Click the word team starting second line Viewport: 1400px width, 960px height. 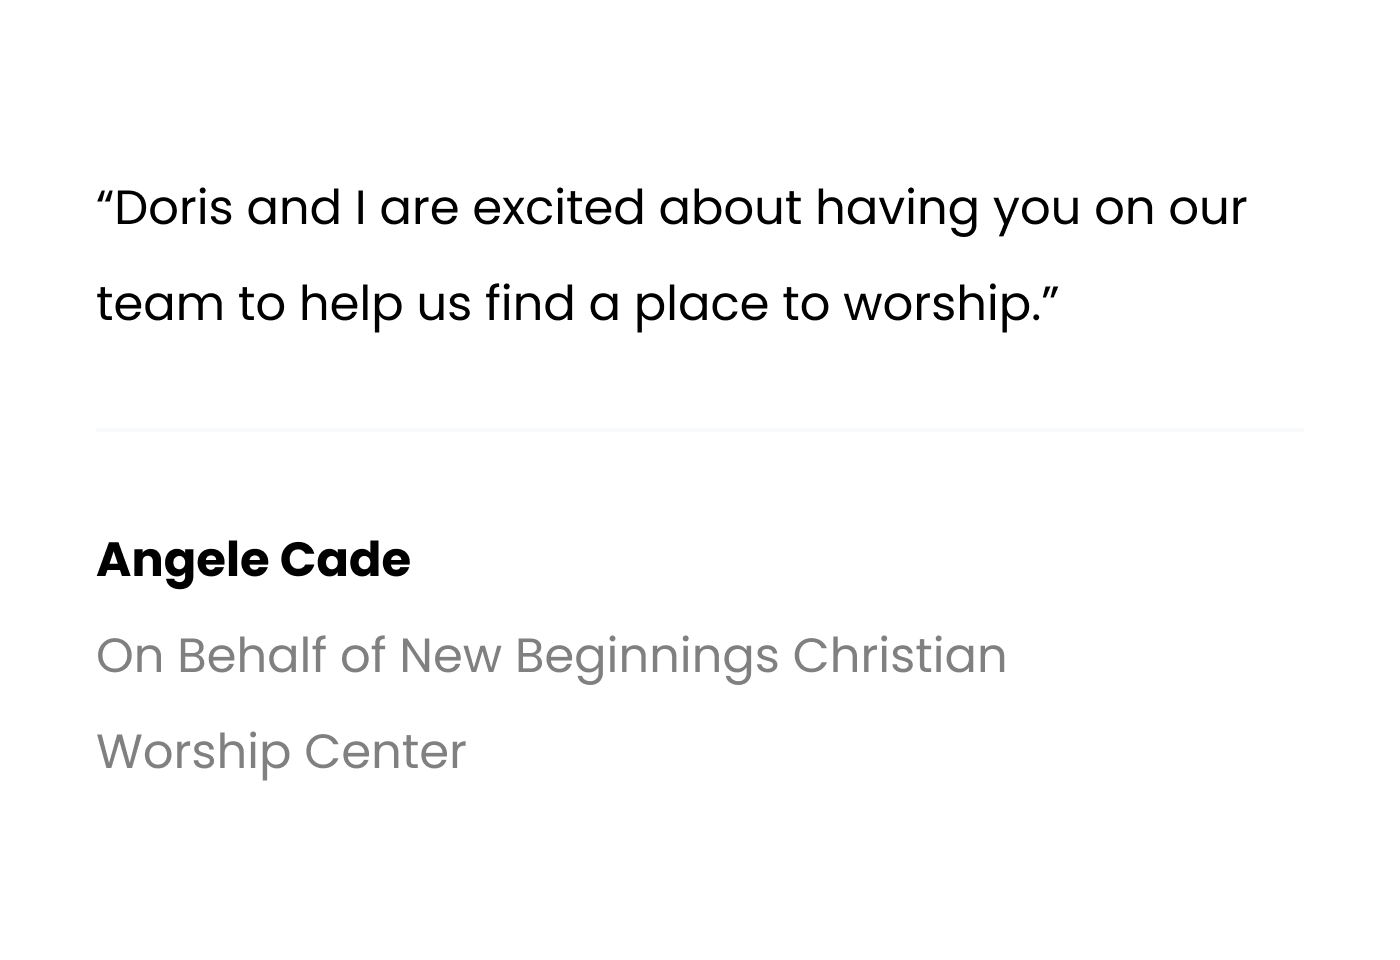(x=160, y=305)
